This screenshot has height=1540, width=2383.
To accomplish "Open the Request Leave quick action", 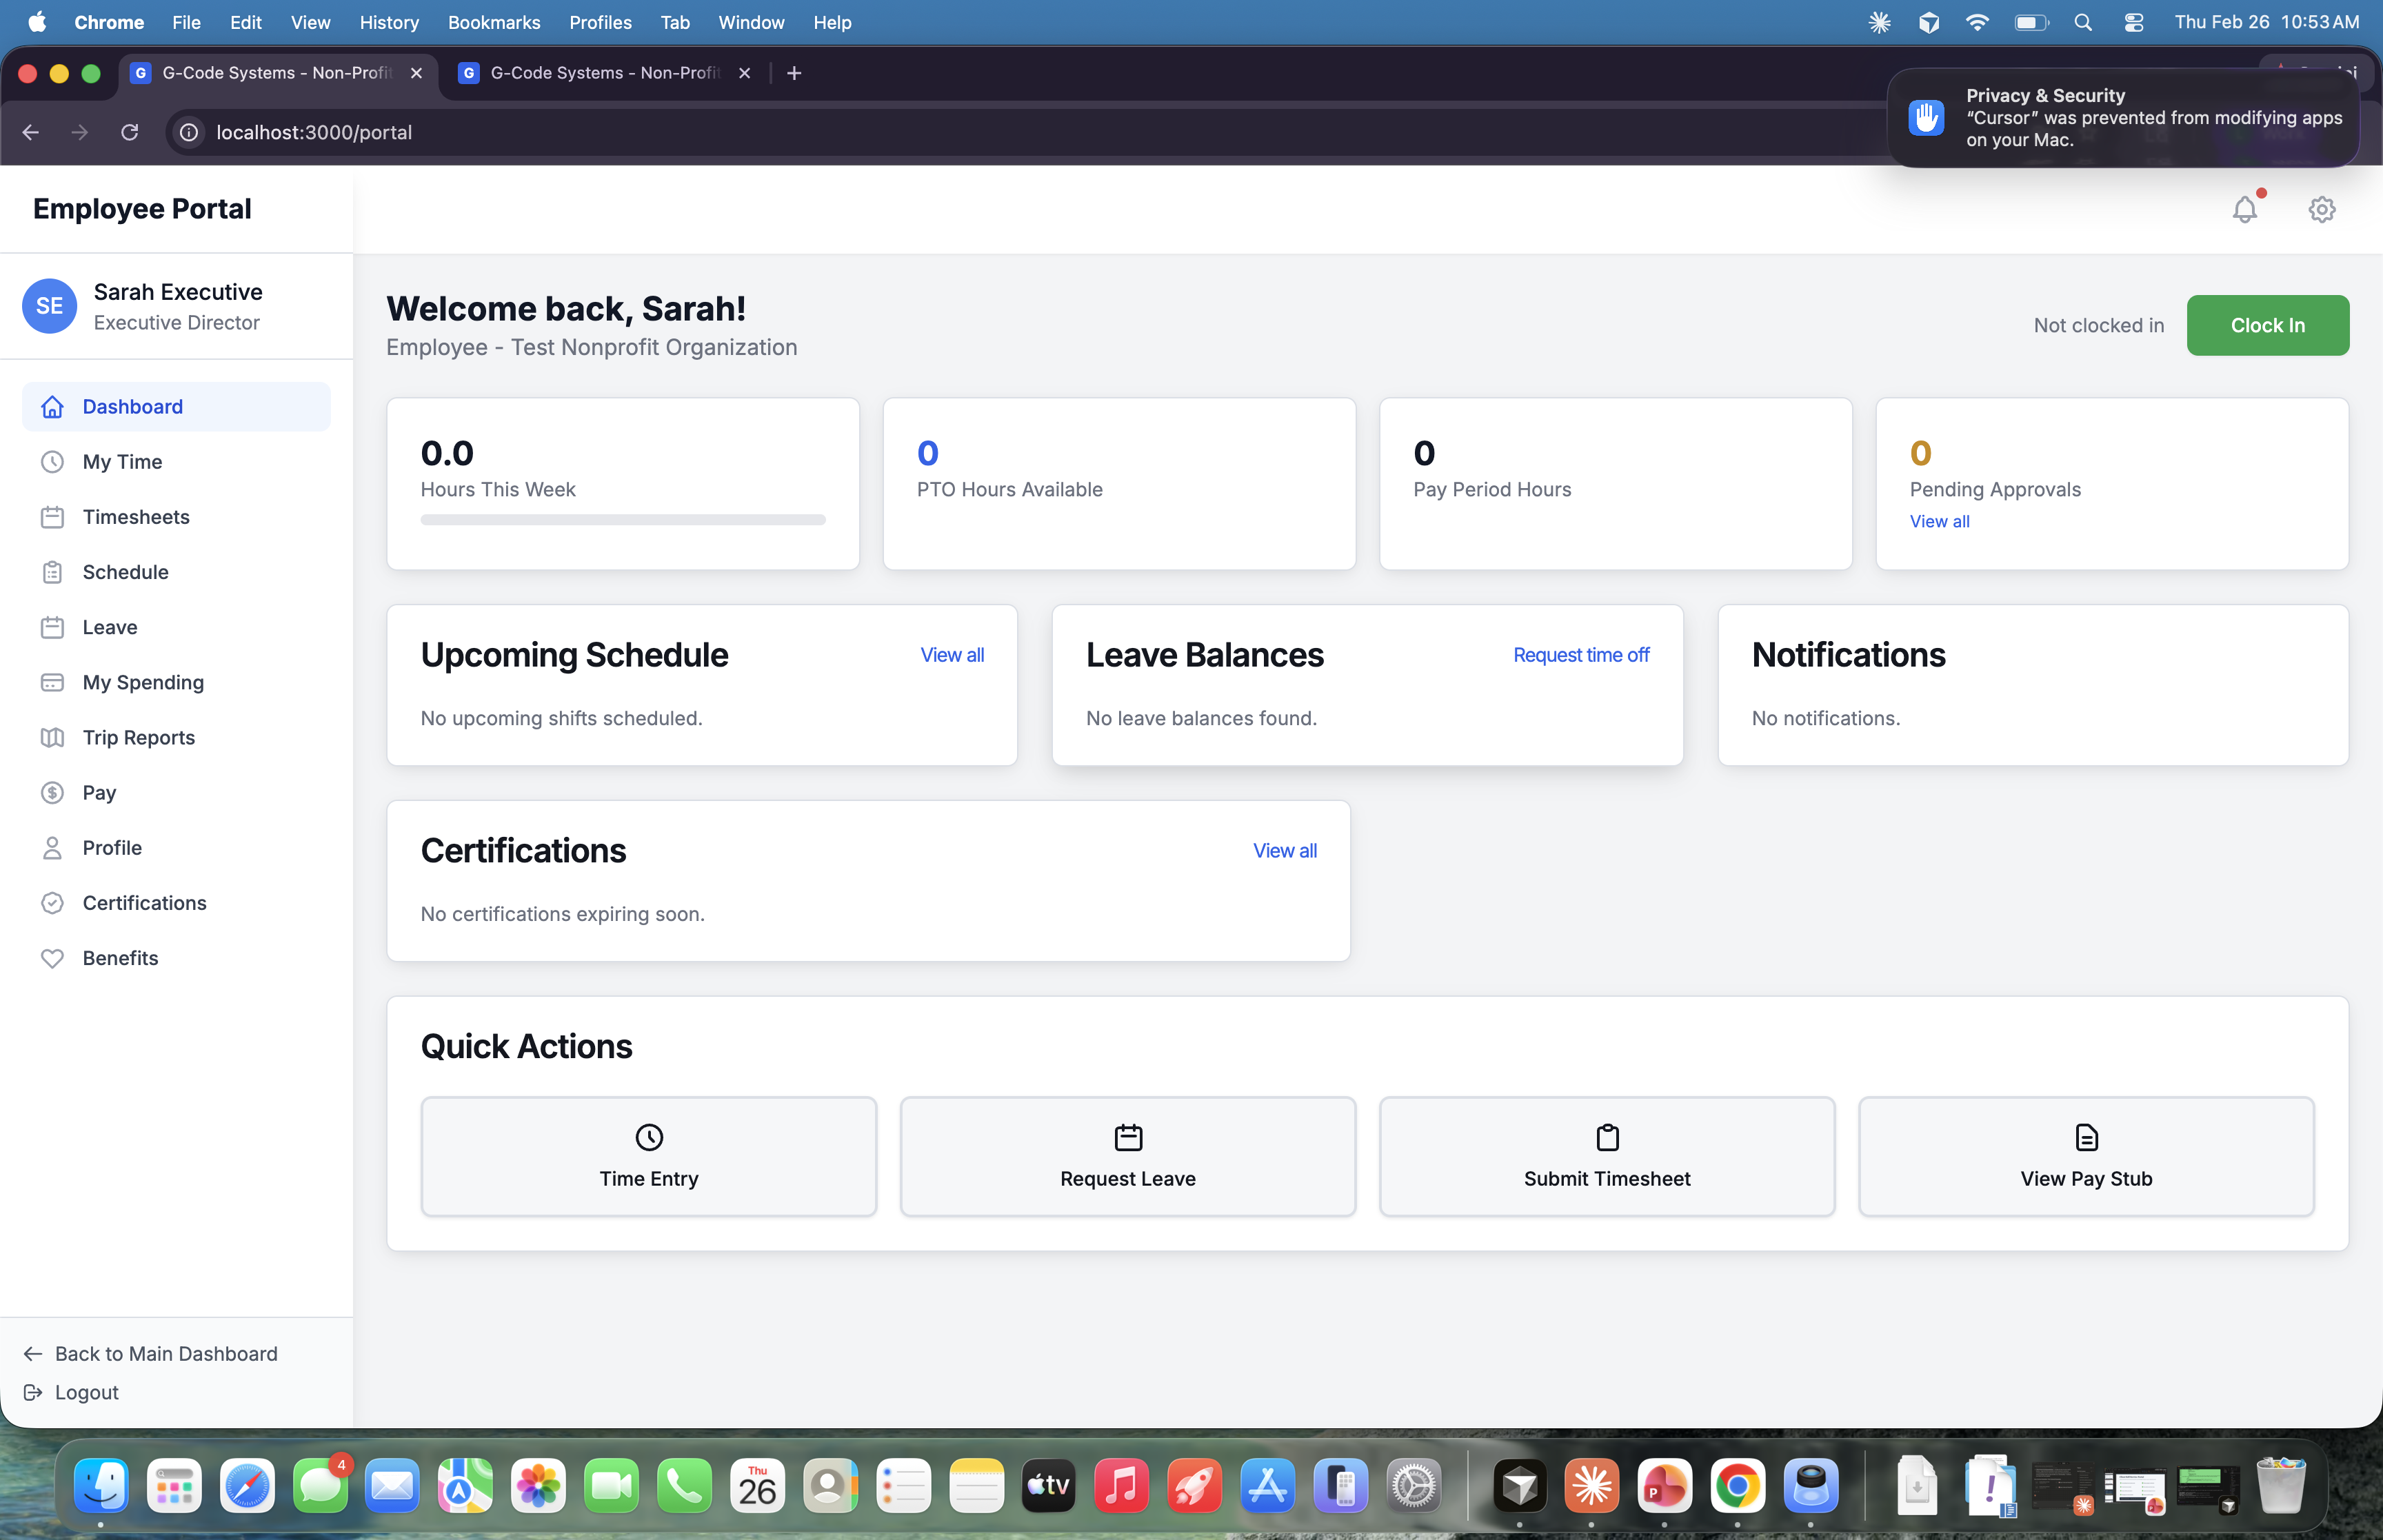I will (x=1126, y=1157).
